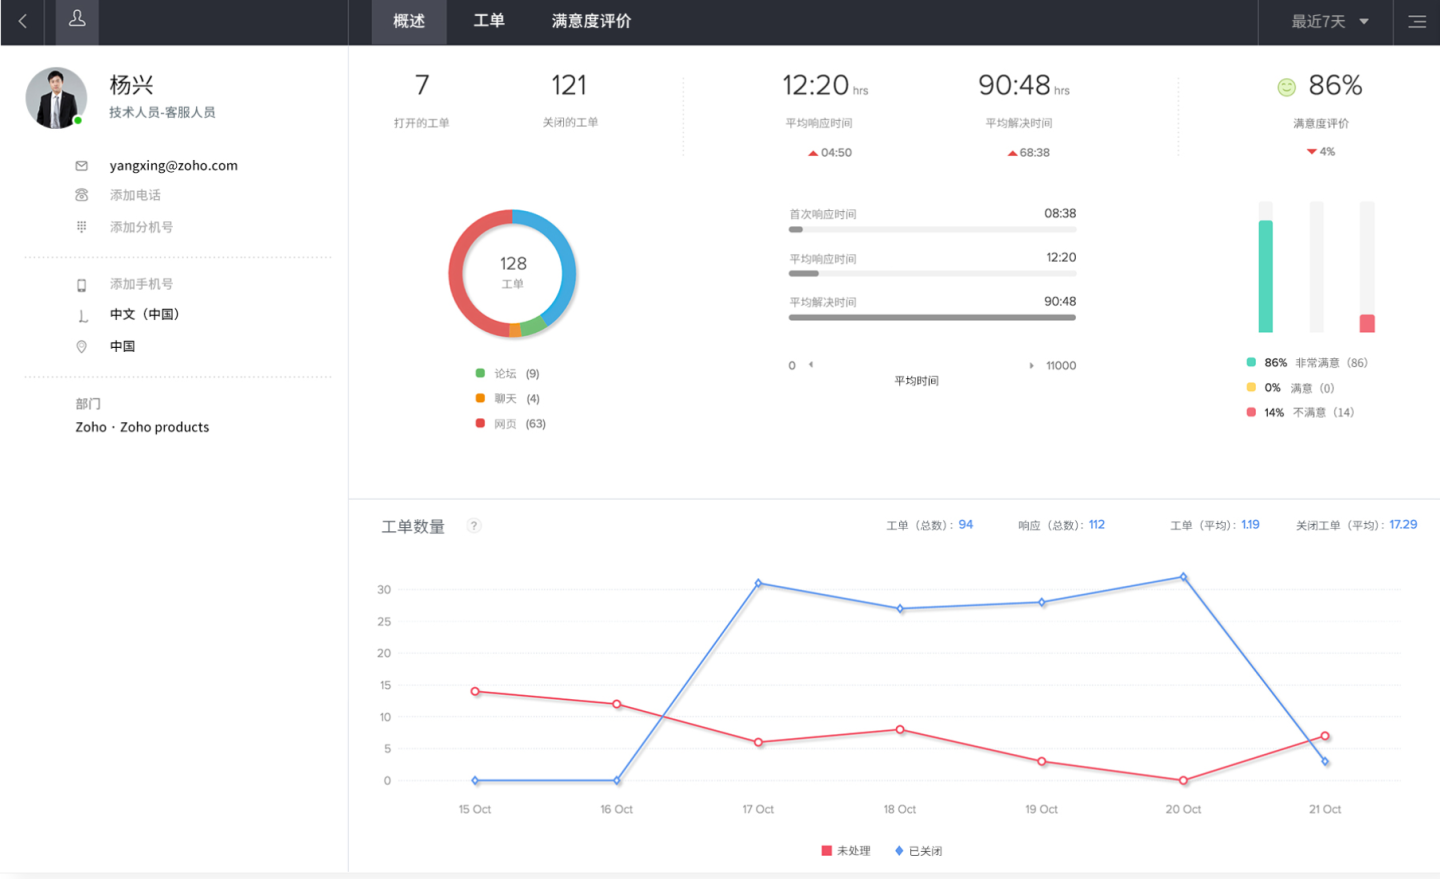The width and height of the screenshot is (1440, 879).
Task: Switch to the 工单 tab
Action: (488, 21)
